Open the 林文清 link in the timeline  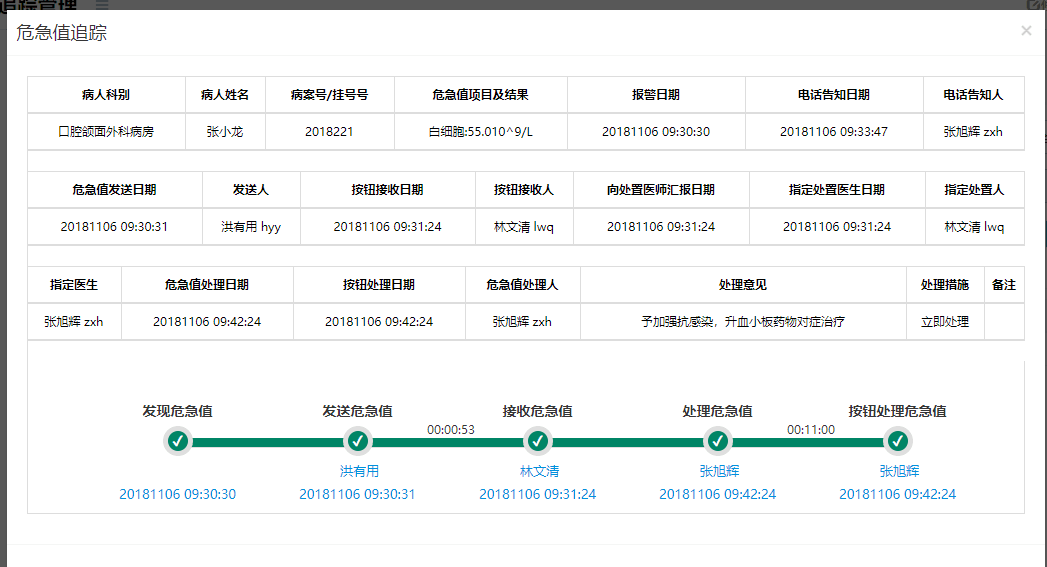click(x=539, y=471)
